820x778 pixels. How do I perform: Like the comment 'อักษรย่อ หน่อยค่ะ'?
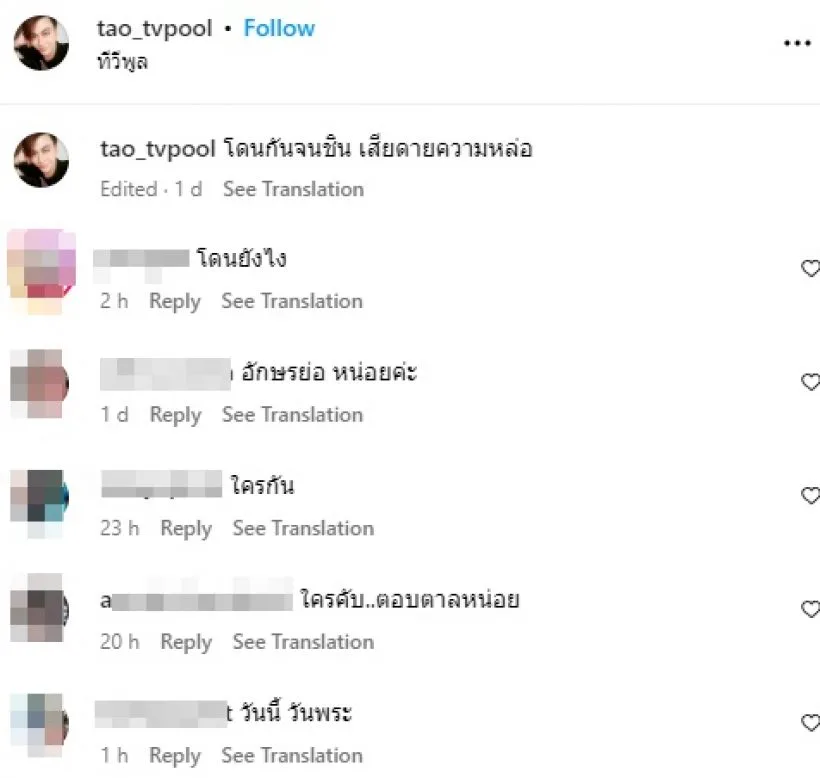click(x=810, y=382)
